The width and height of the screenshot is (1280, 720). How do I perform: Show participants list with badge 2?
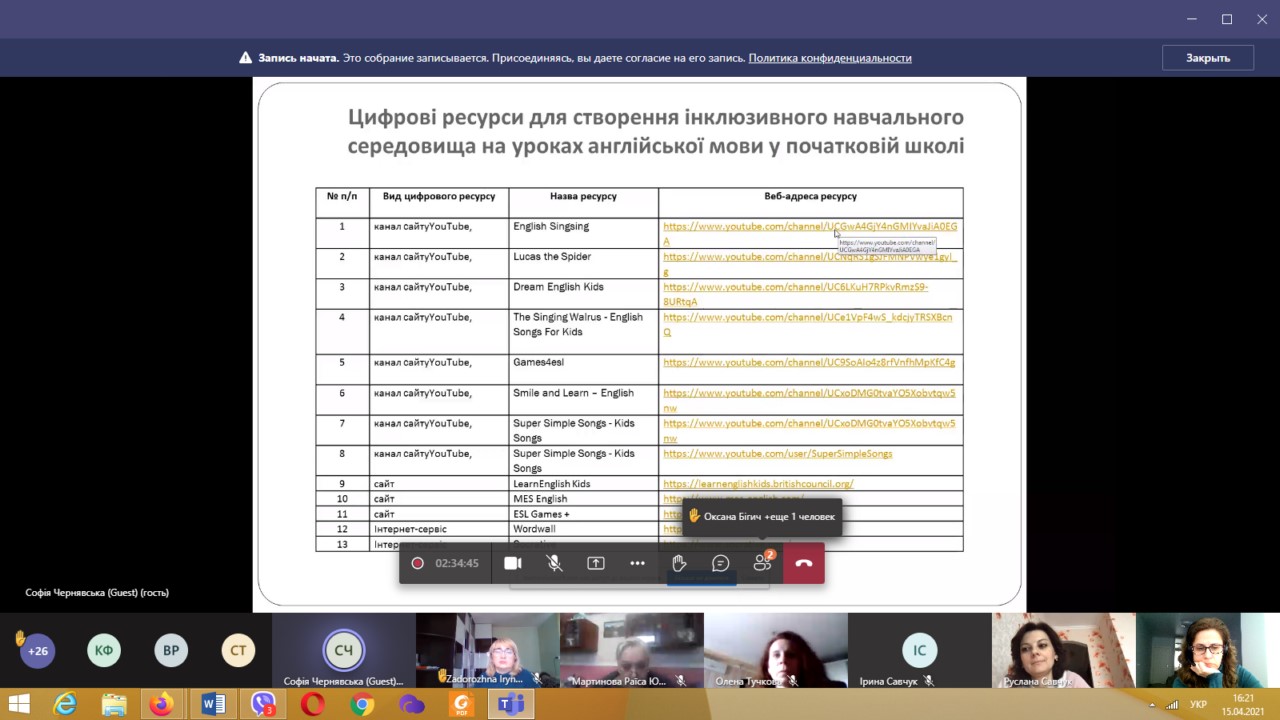762,563
